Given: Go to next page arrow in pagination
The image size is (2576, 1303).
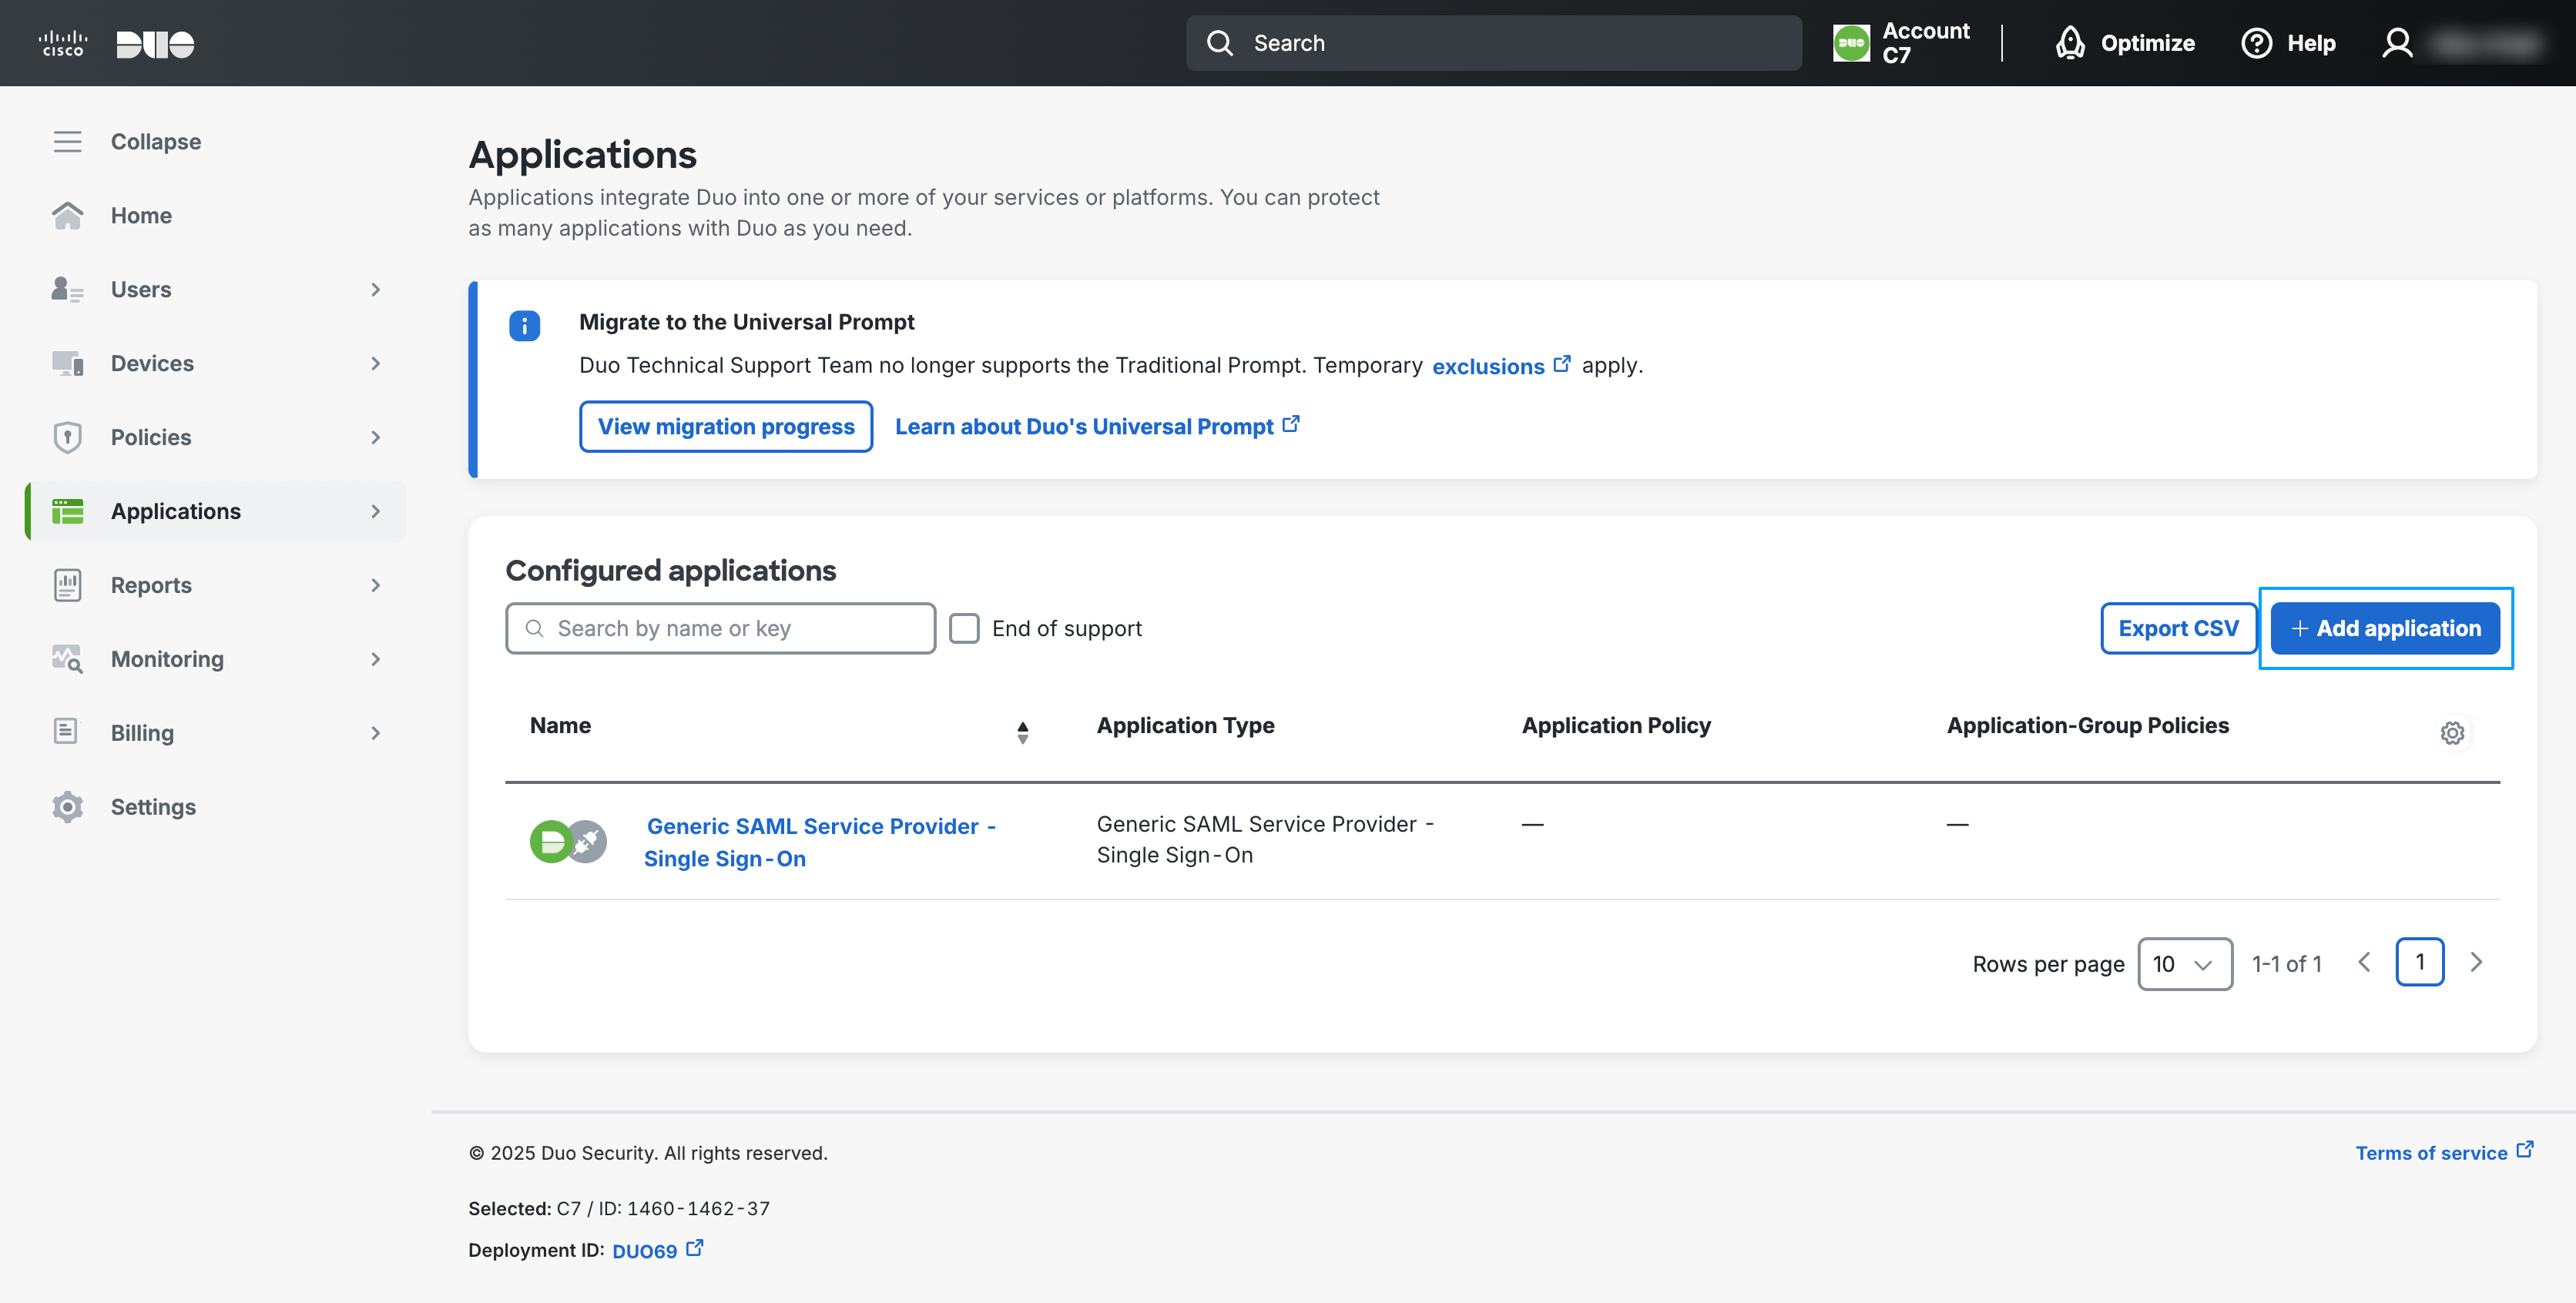Looking at the screenshot, I should click(x=2476, y=962).
